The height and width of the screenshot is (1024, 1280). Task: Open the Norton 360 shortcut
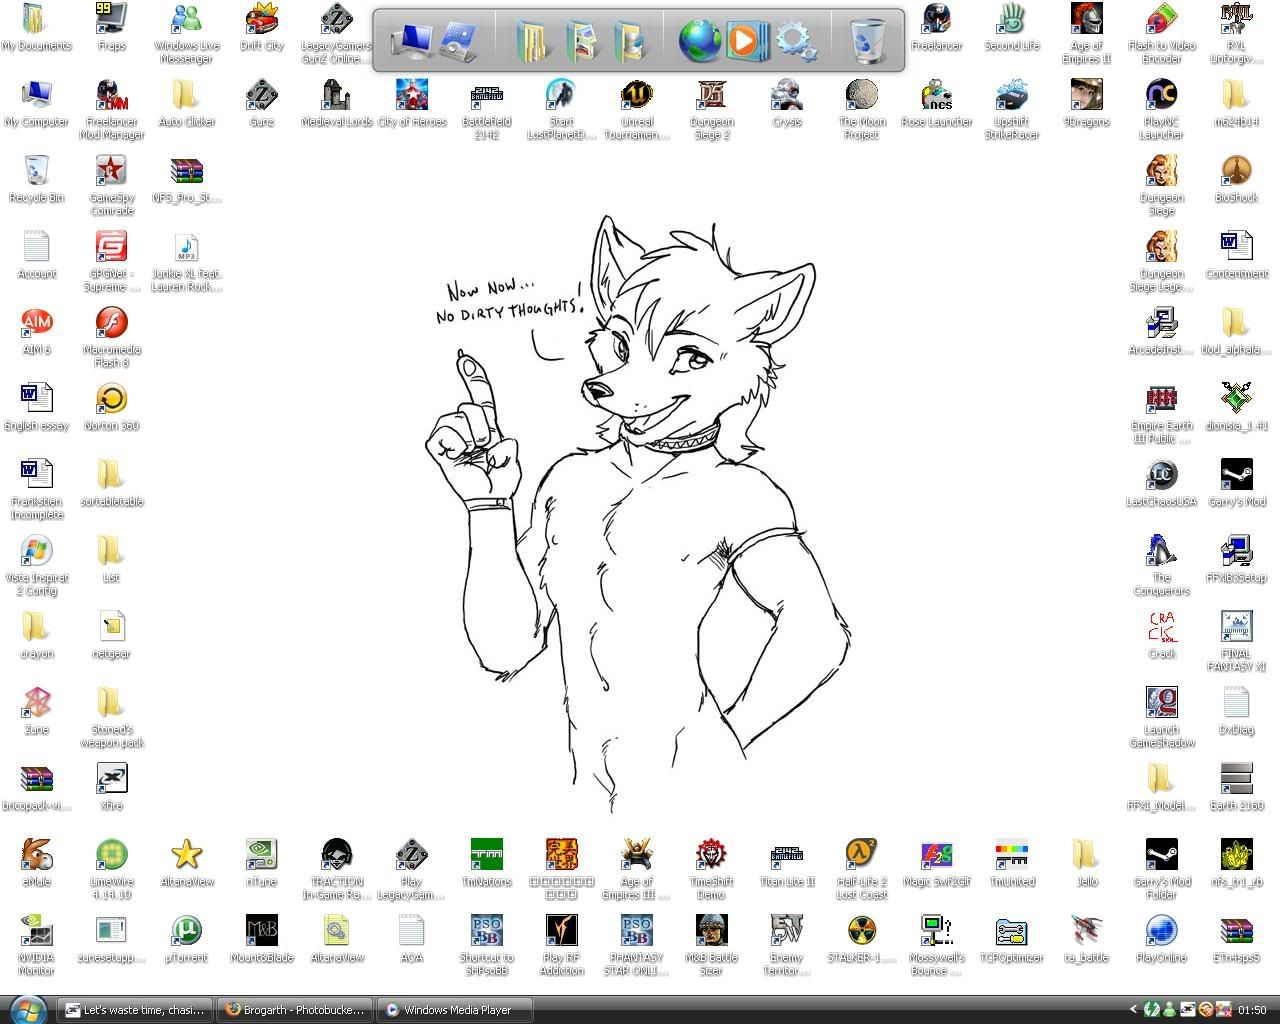111,400
